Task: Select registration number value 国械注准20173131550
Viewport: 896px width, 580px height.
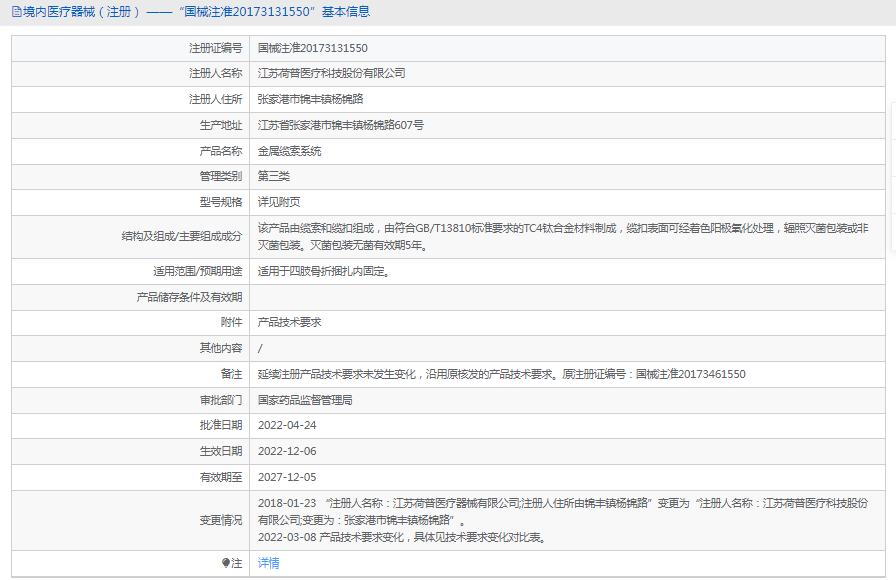Action: (313, 48)
